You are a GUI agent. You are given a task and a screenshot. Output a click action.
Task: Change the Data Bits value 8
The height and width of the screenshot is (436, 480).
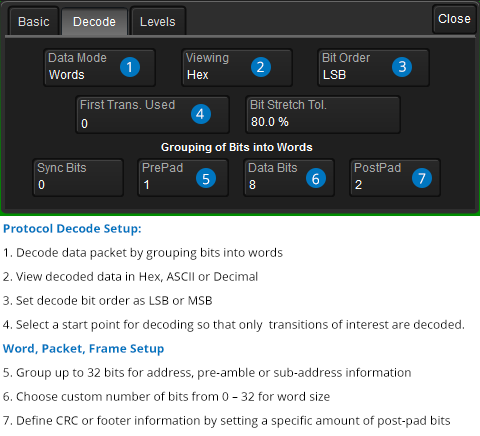289,178
